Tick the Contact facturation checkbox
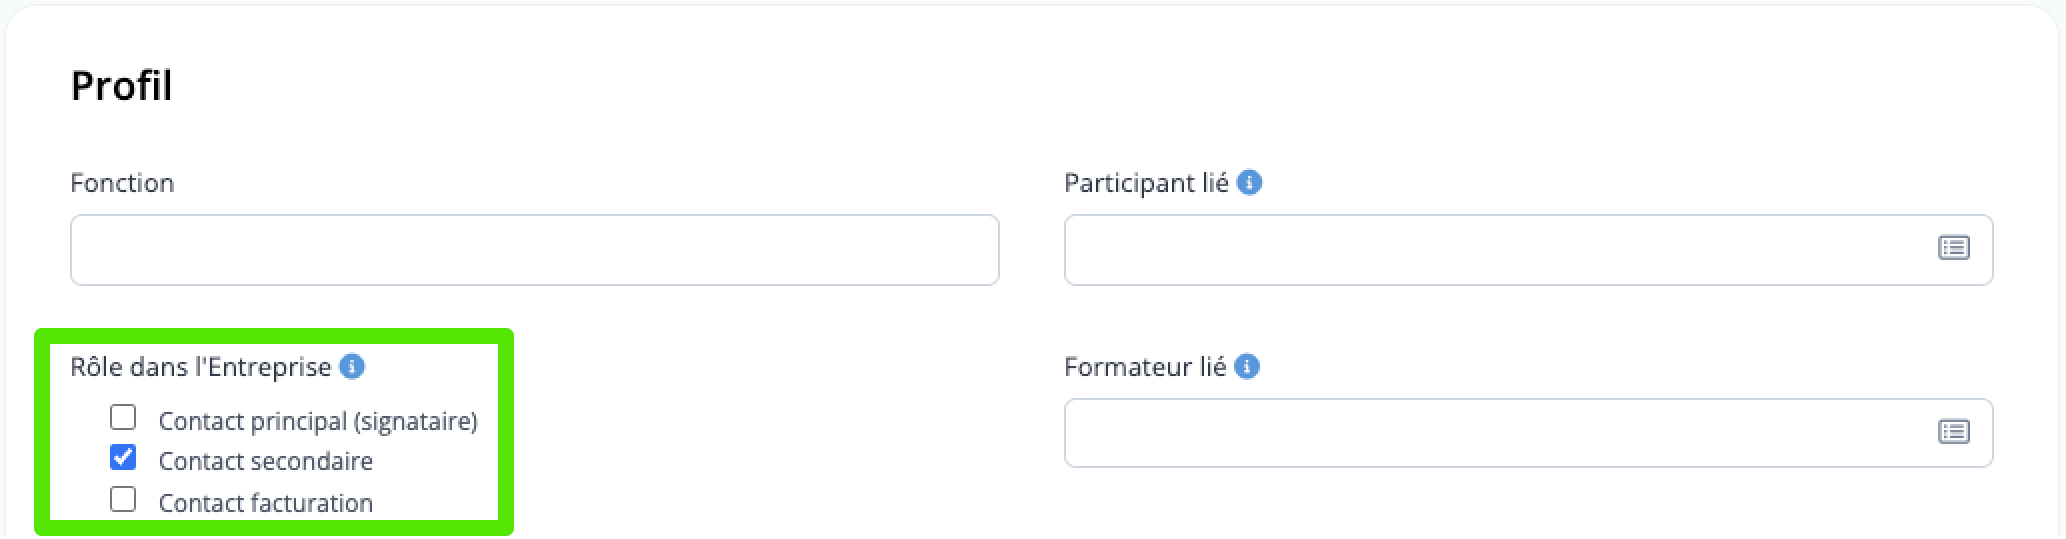The image size is (2066, 539). pos(123,499)
